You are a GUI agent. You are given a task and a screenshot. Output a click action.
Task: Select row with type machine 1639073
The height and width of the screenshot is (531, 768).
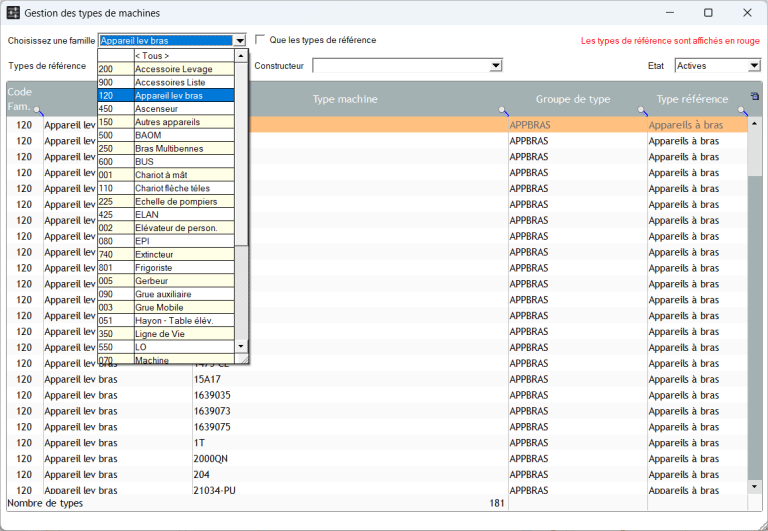click(377, 411)
